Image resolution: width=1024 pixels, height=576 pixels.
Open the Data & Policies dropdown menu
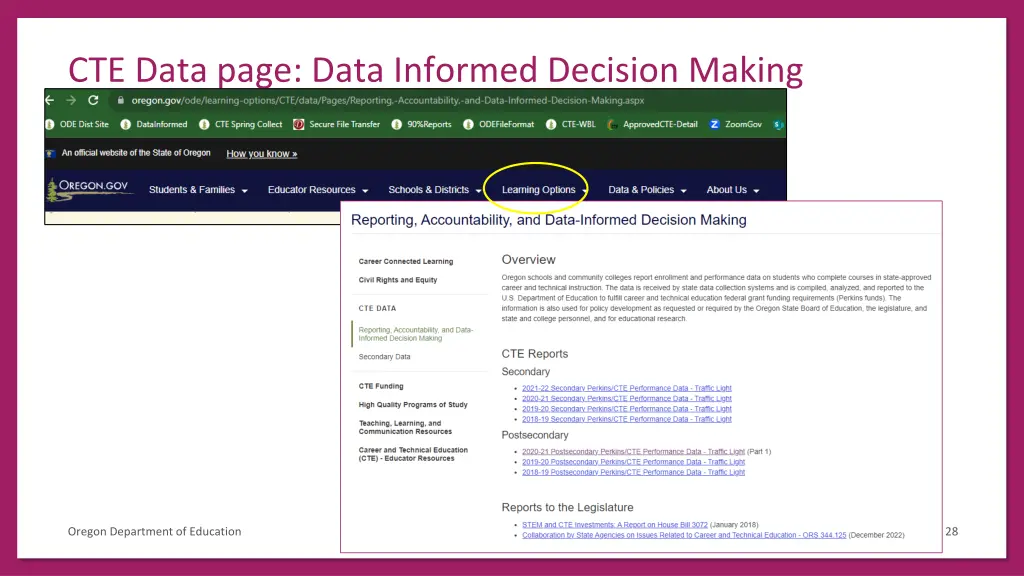point(647,190)
